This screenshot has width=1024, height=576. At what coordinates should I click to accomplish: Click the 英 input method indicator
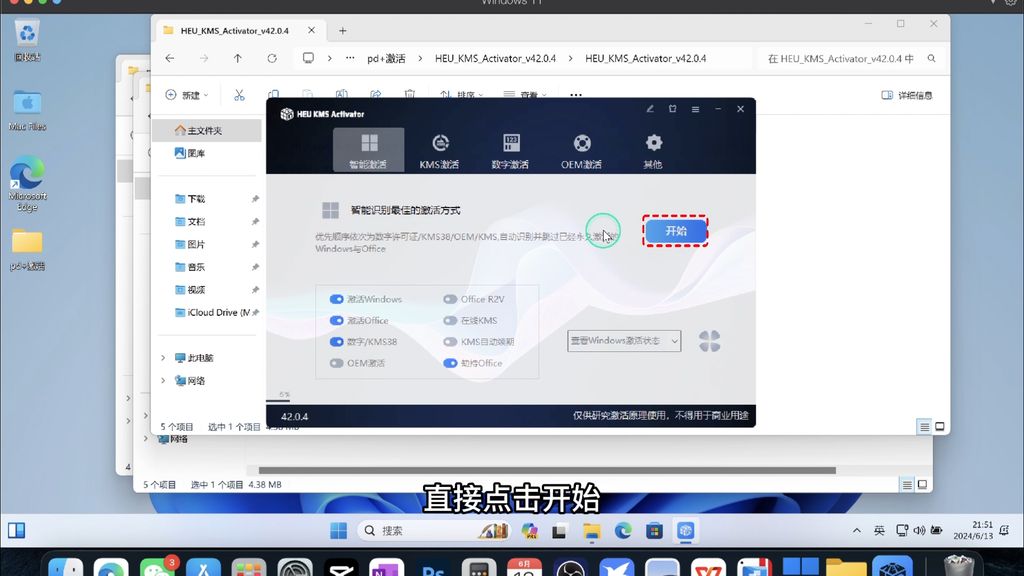pyautogui.click(x=879, y=531)
